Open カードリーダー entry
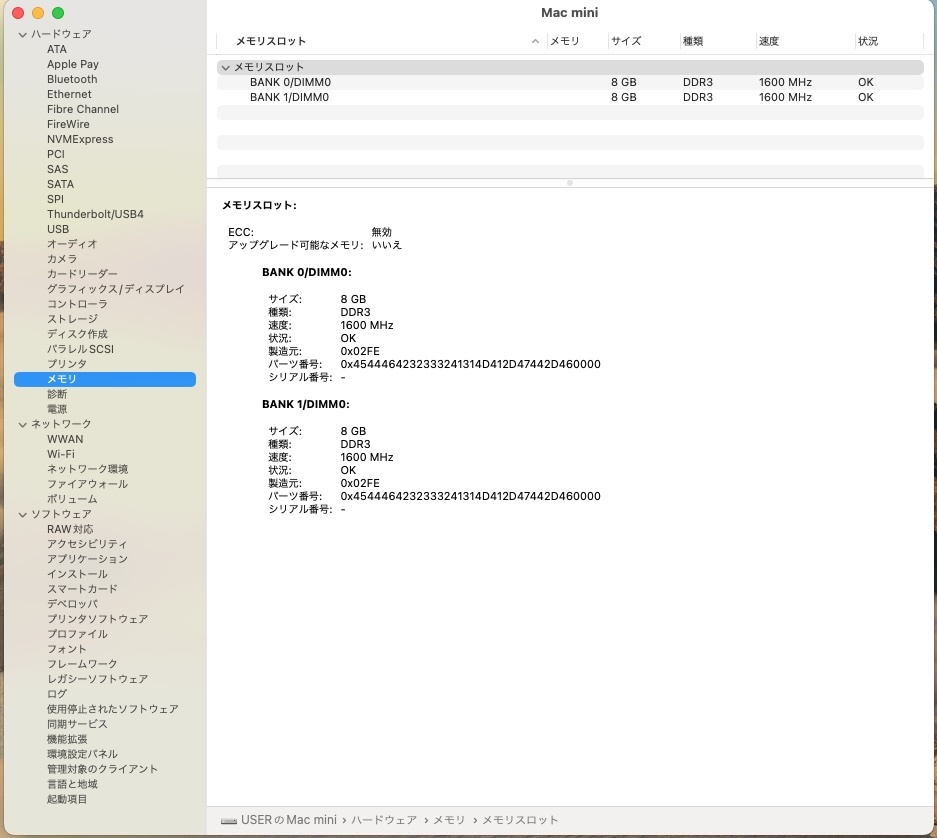The height and width of the screenshot is (838, 937). tap(82, 274)
